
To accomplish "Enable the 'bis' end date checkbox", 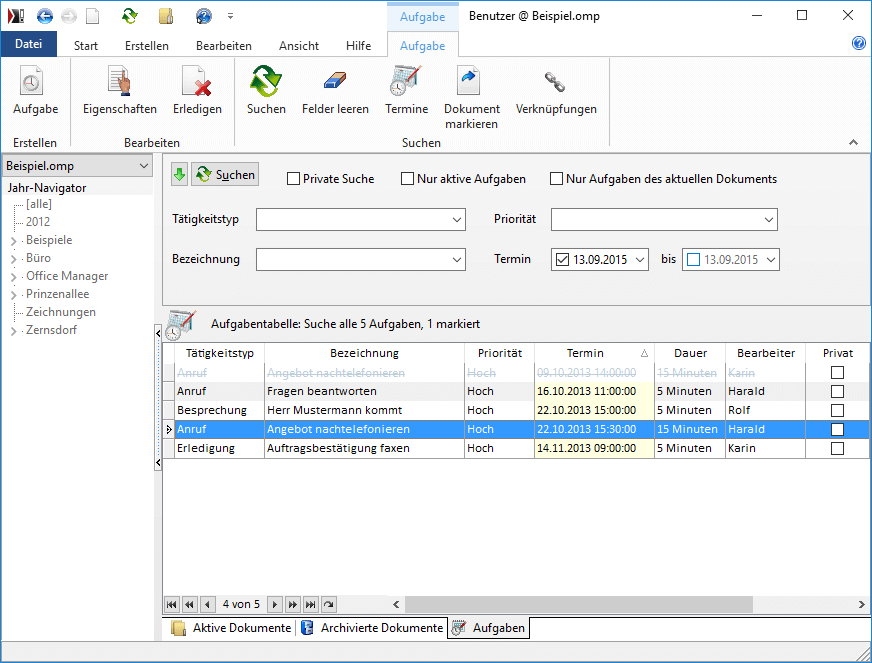I will [x=693, y=260].
